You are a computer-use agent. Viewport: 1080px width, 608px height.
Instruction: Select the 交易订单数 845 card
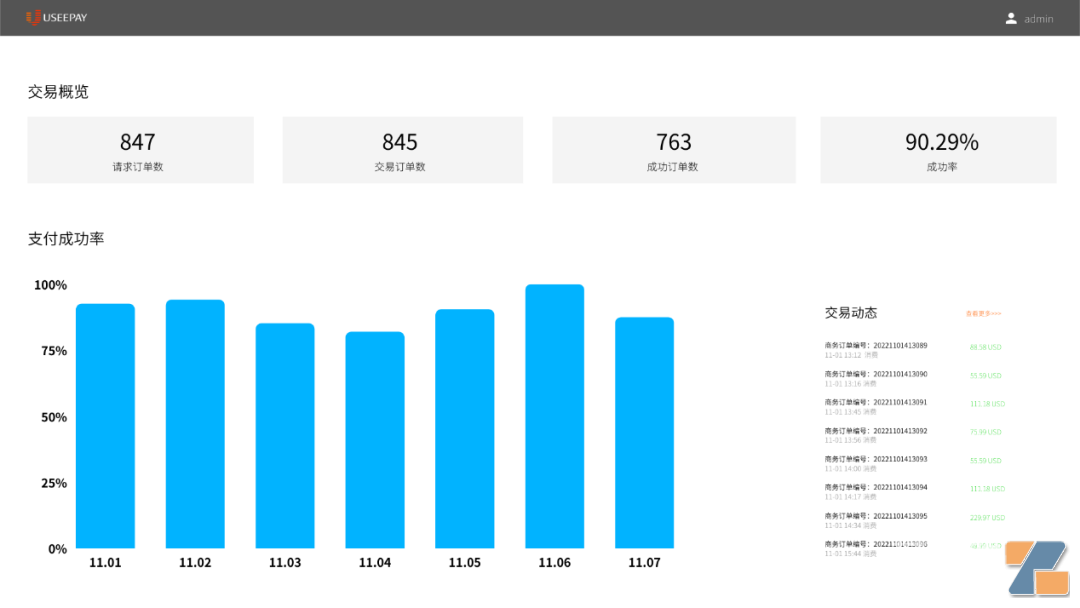(x=402, y=150)
